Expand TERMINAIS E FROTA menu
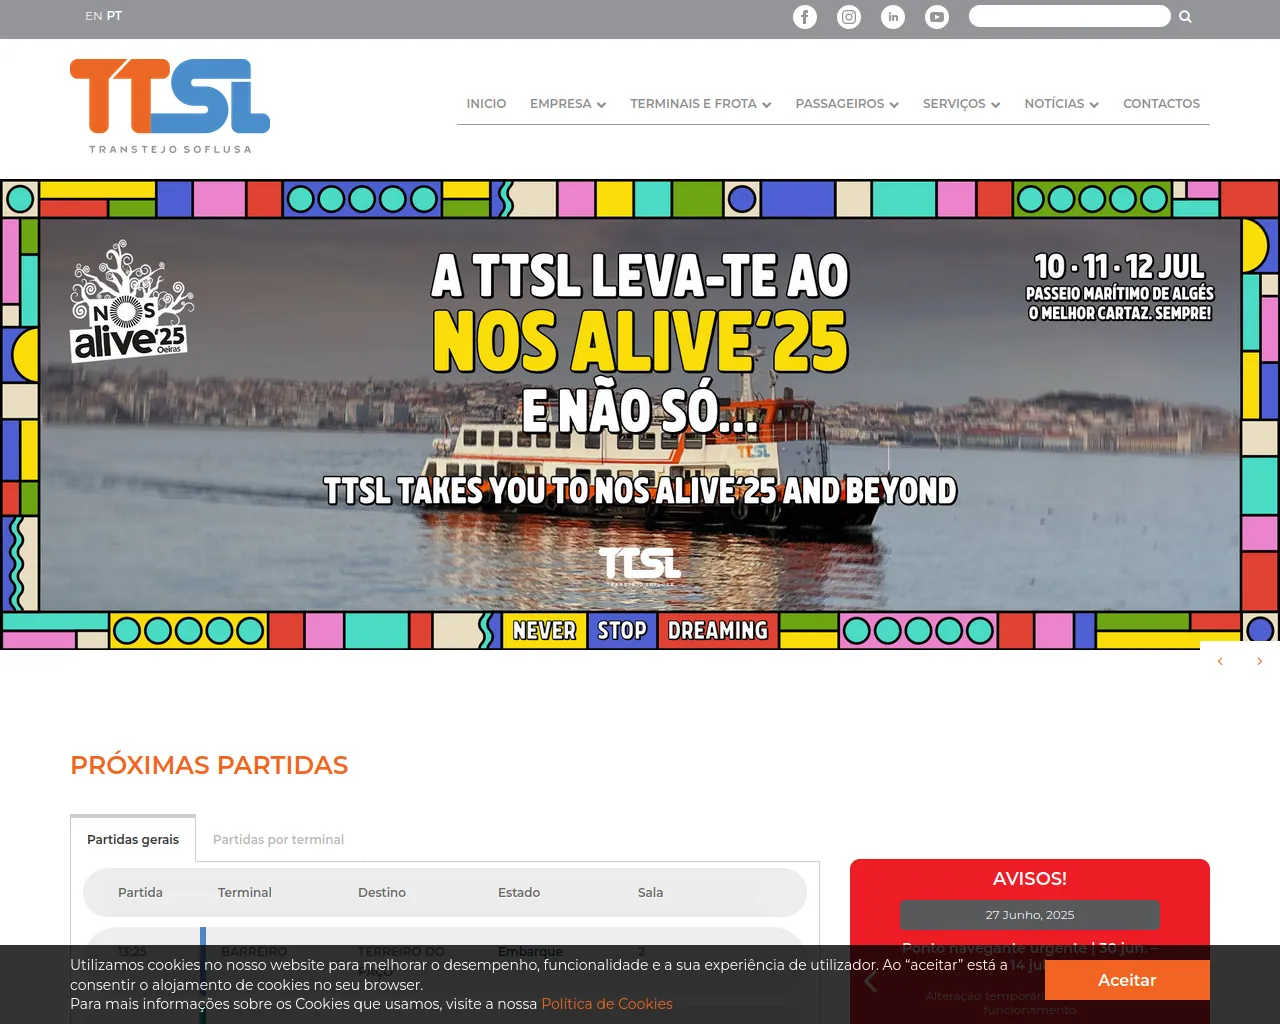 pyautogui.click(x=701, y=104)
